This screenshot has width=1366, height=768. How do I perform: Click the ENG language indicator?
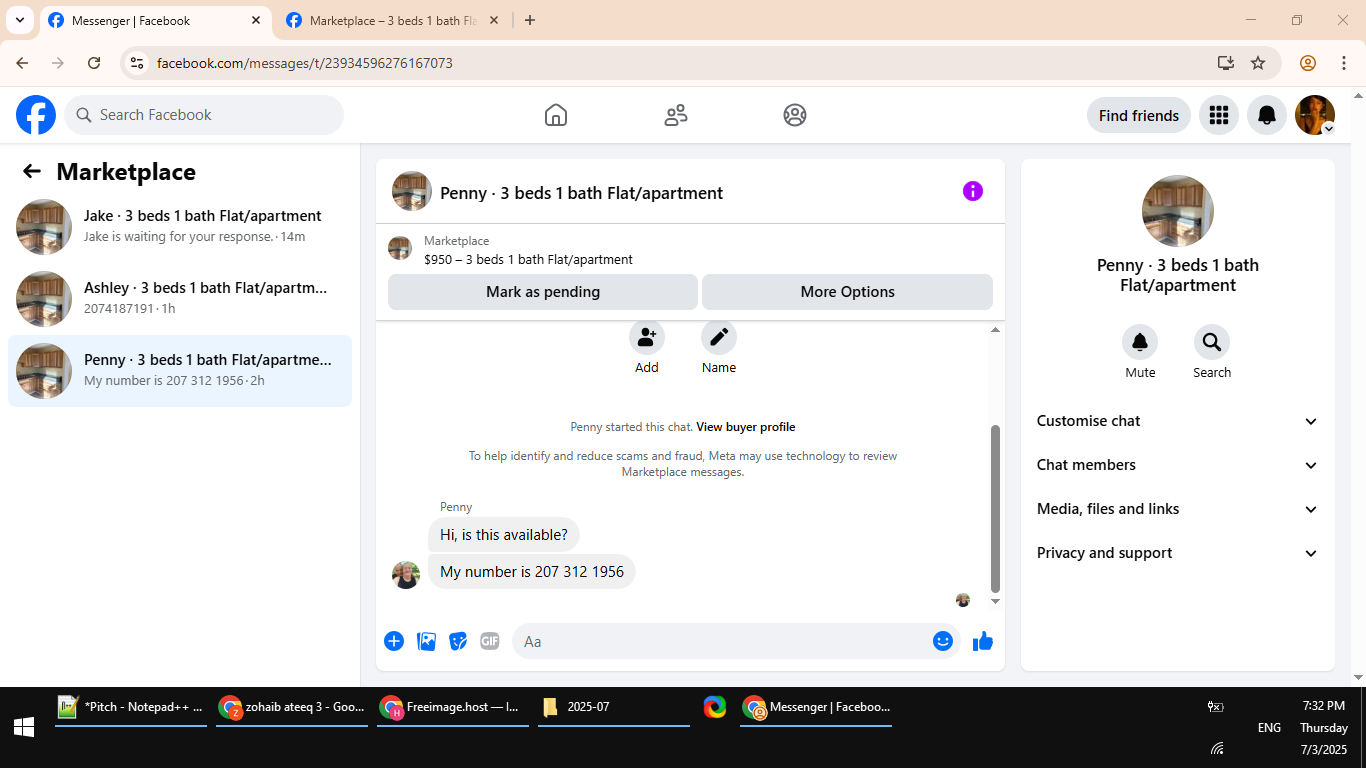coord(1269,728)
